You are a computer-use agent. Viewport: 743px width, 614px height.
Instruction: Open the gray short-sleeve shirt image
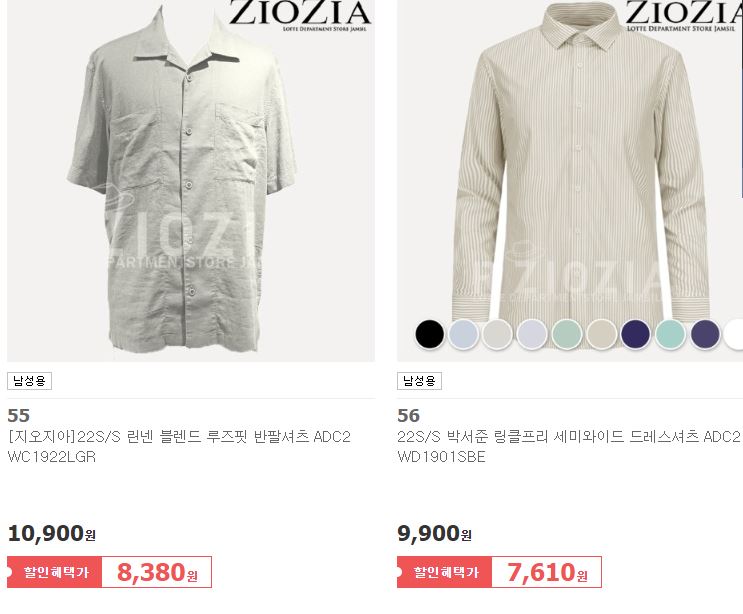[x=191, y=181]
